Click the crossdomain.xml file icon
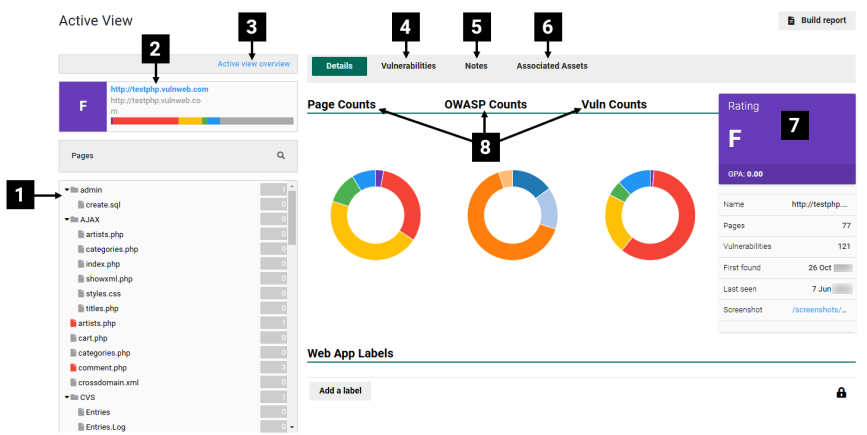 click(x=73, y=382)
